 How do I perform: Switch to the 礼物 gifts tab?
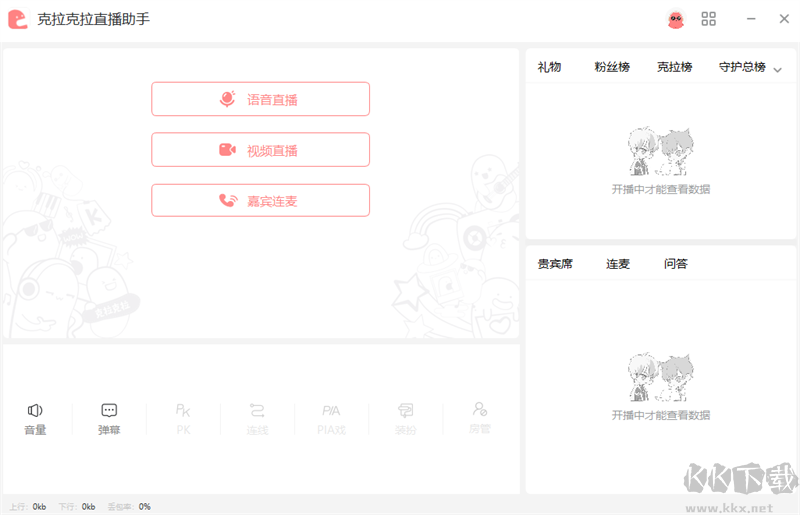pos(549,67)
